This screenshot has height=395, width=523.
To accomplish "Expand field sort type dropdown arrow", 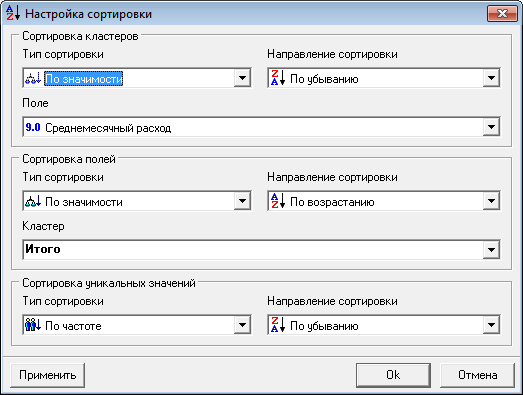I will coord(242,201).
